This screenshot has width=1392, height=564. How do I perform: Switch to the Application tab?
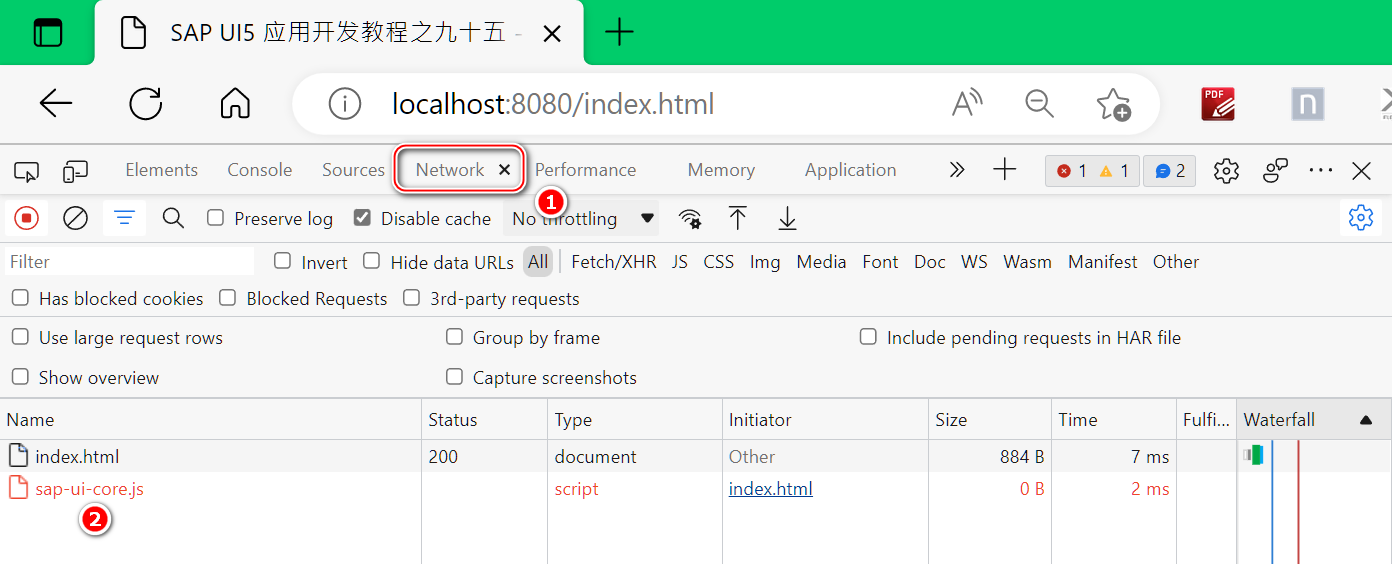850,170
